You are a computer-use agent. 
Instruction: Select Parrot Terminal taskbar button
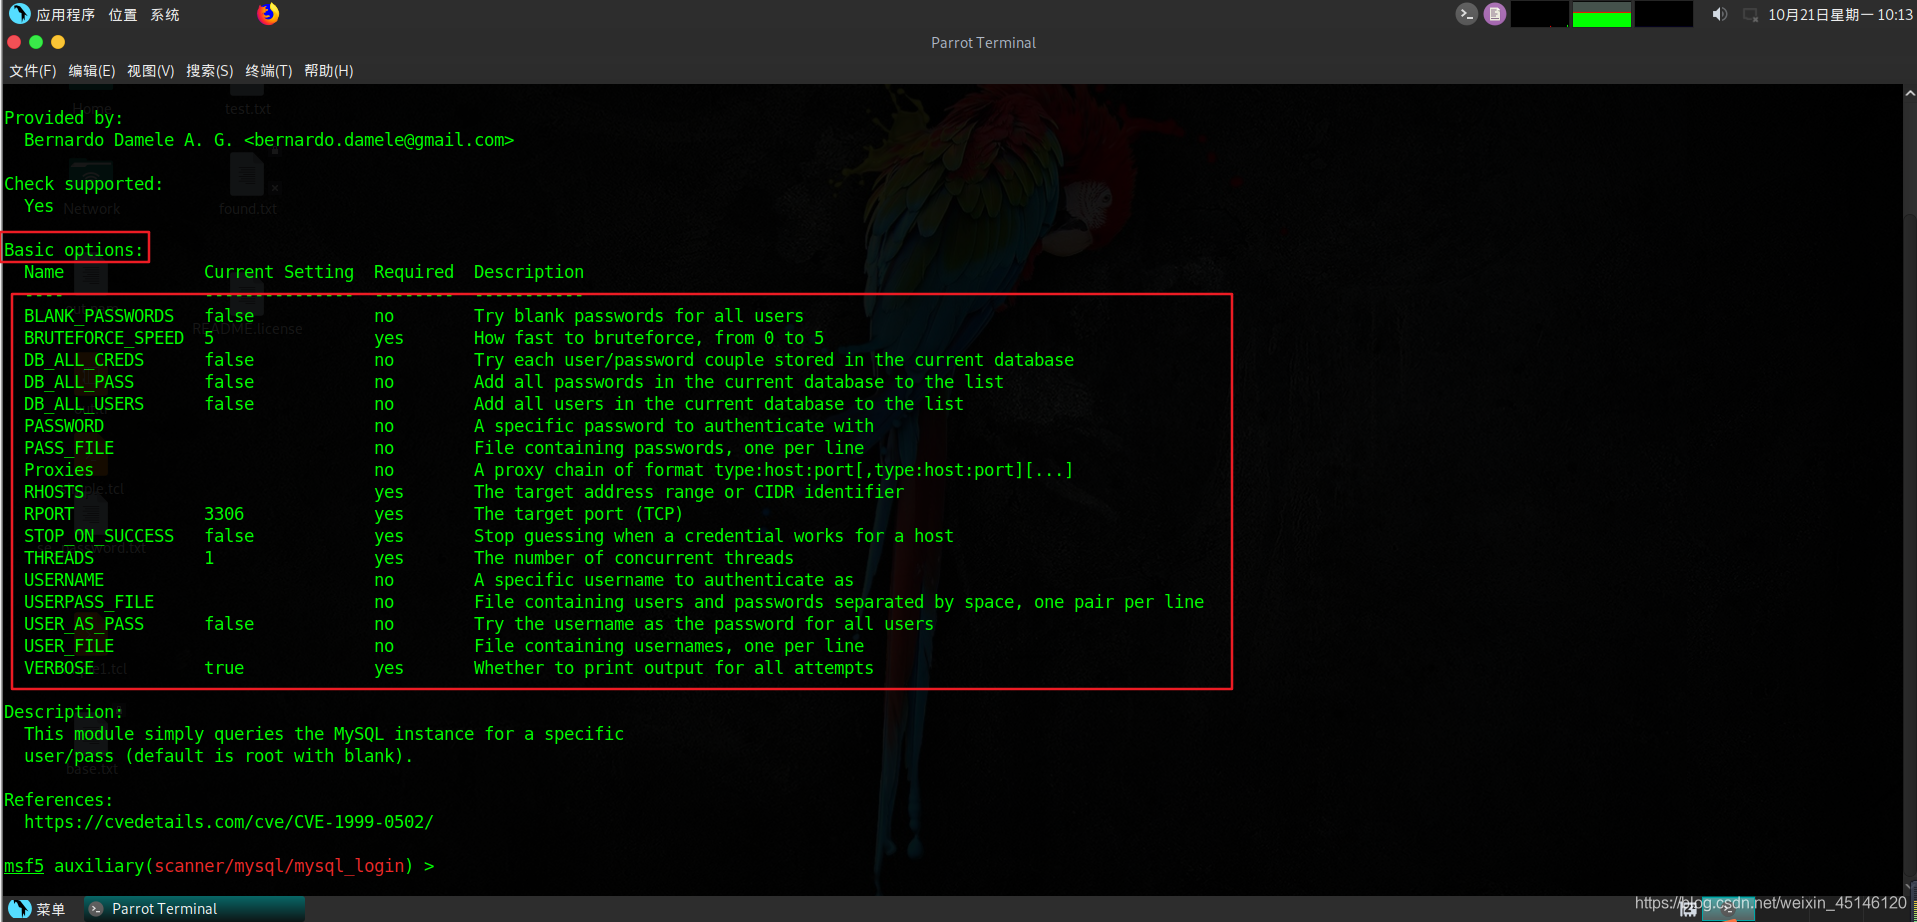tap(195, 909)
